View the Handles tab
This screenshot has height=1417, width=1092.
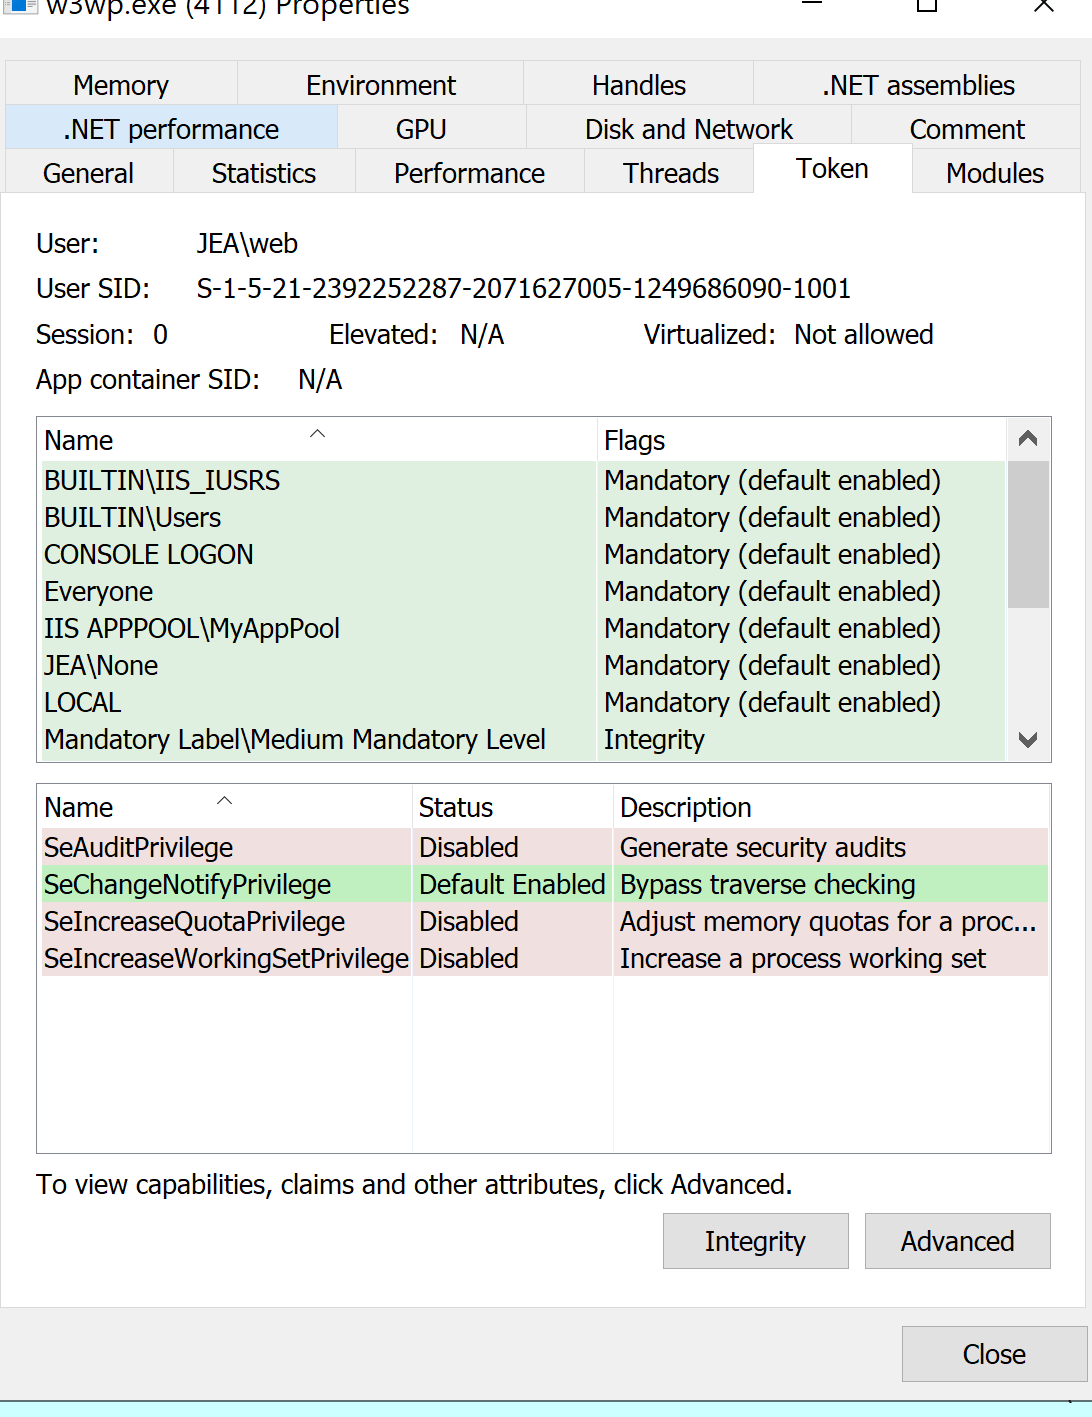point(638,84)
